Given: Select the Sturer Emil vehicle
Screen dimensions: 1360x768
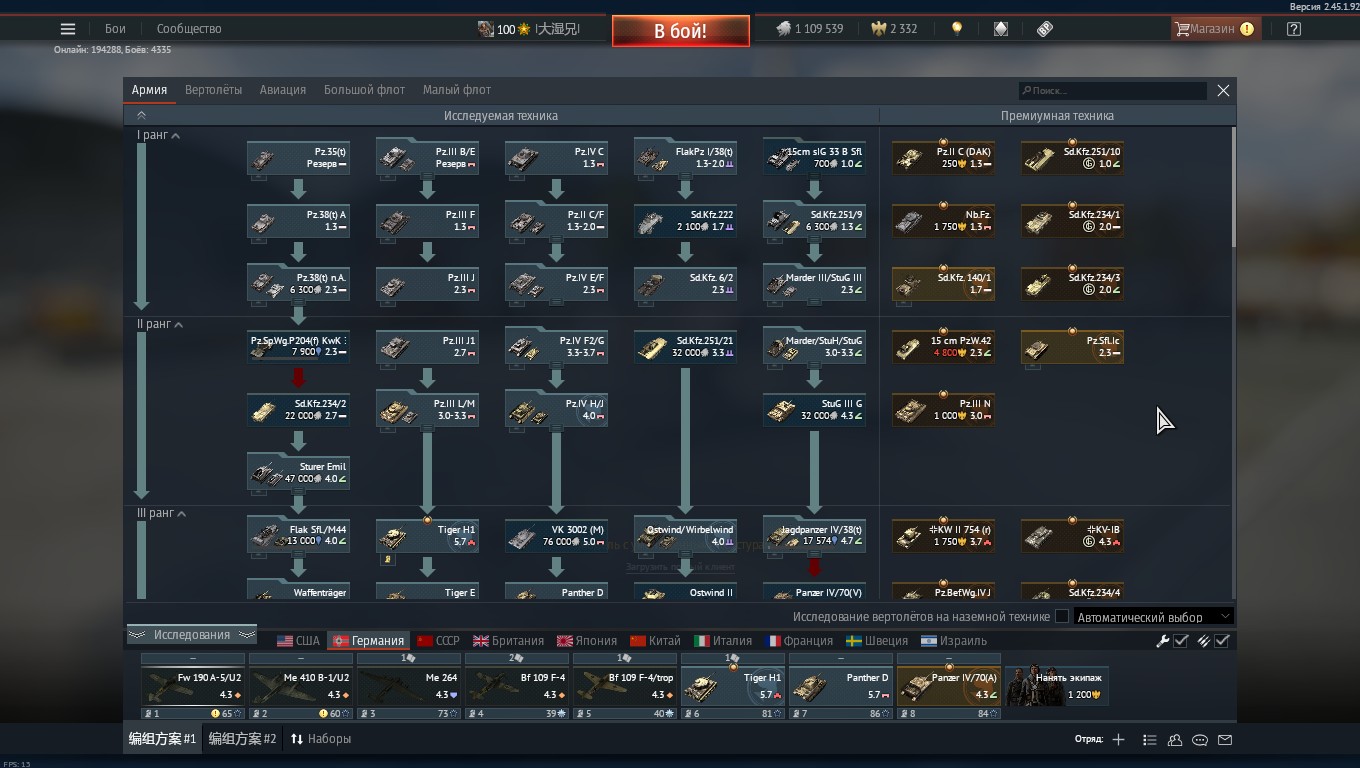Looking at the screenshot, I should pyautogui.click(x=298, y=473).
